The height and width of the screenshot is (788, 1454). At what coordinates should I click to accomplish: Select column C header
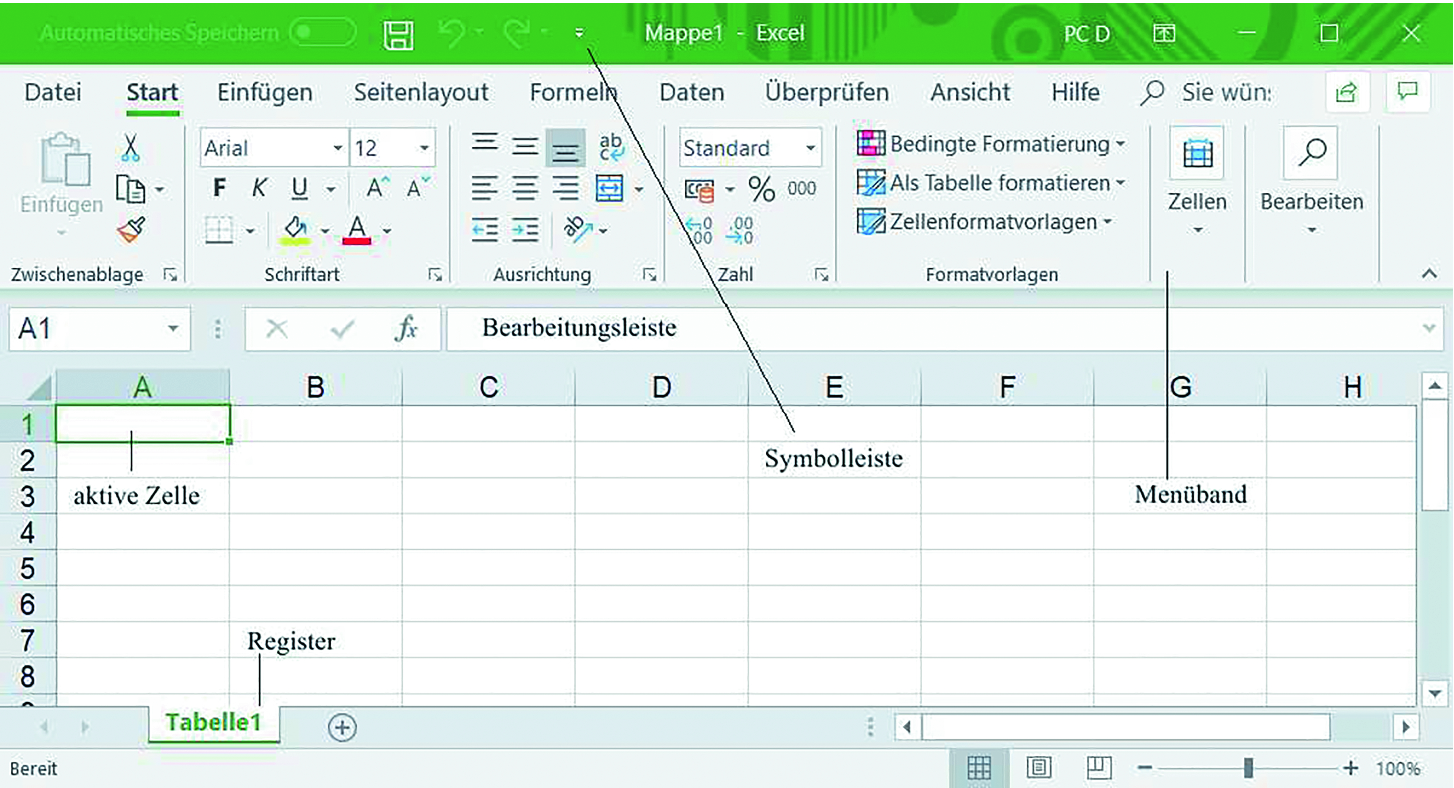click(489, 387)
